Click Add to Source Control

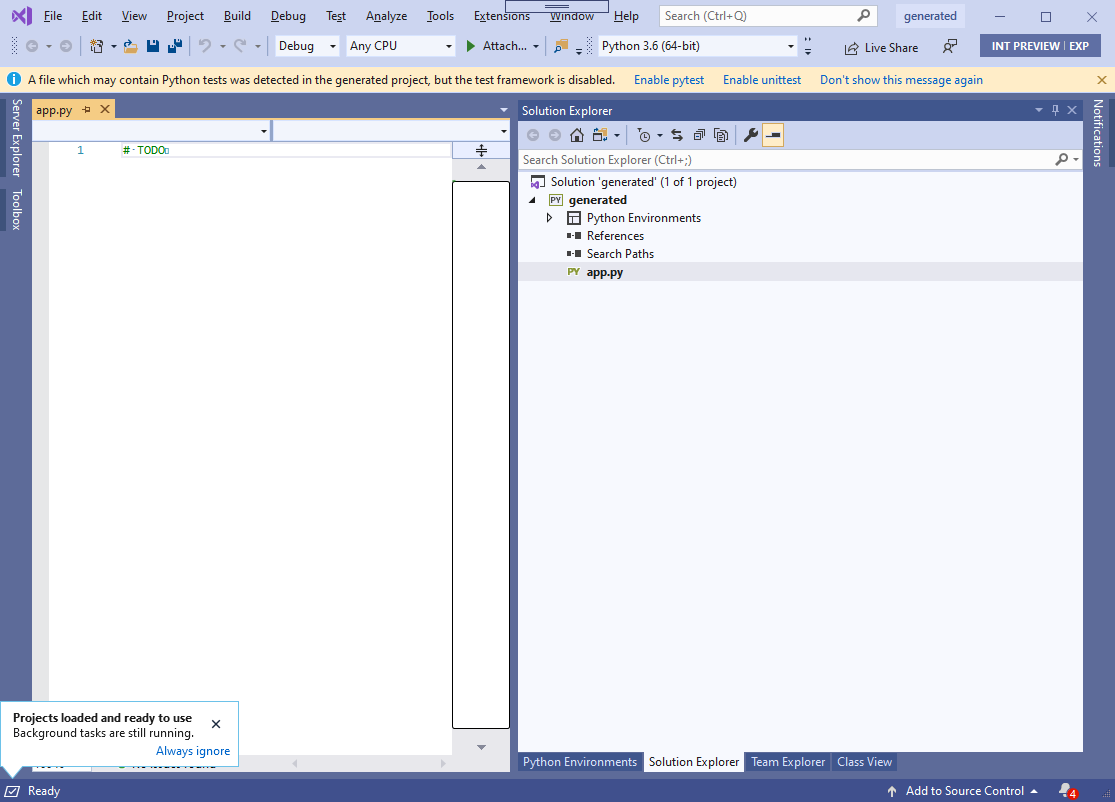[964, 791]
